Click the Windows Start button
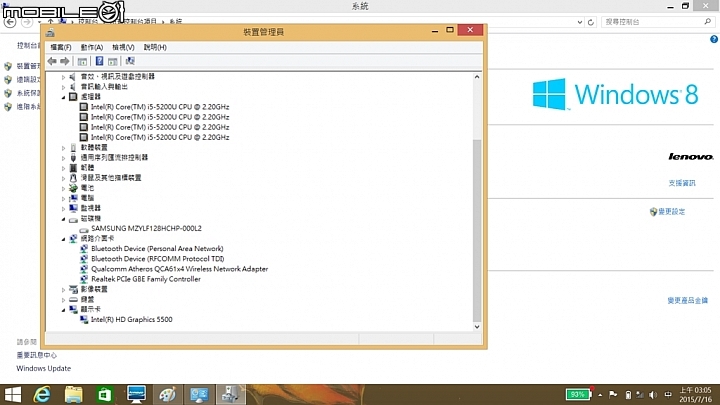This screenshot has width=720, height=405. (12, 394)
